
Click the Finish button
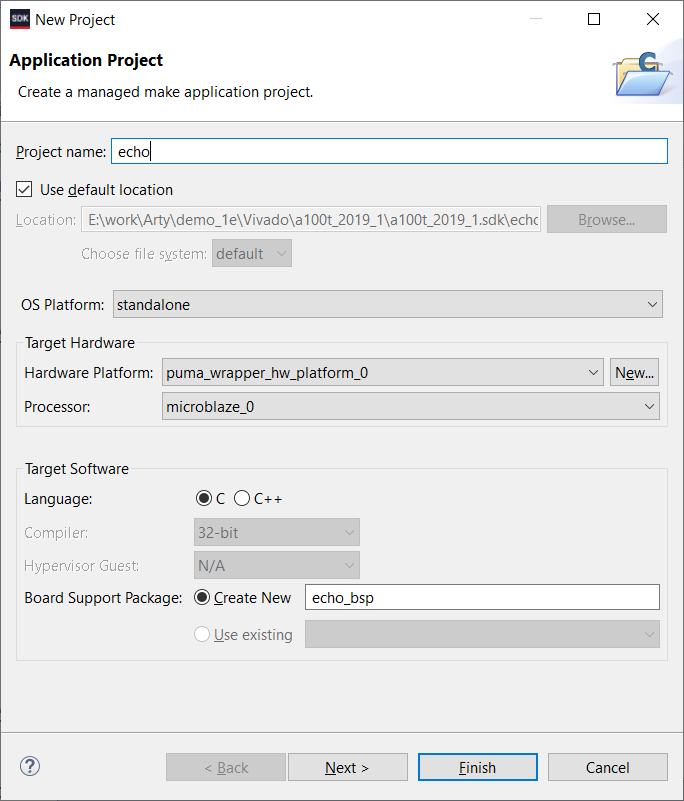[x=478, y=767]
